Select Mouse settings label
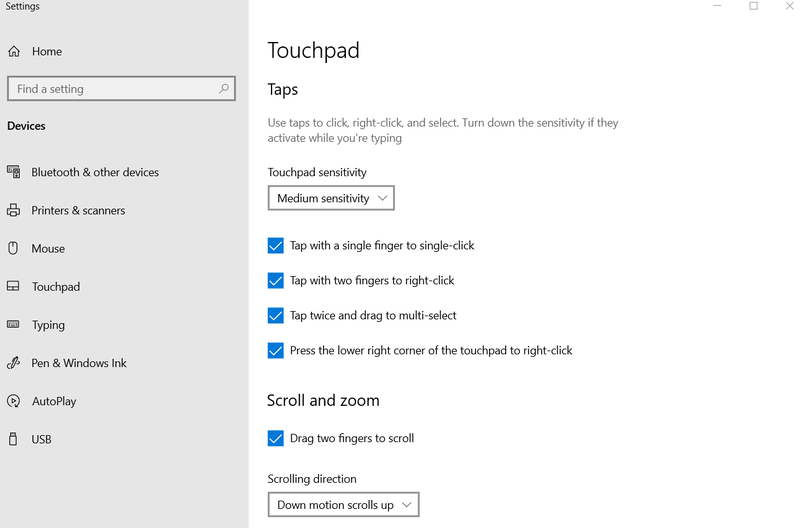The height and width of the screenshot is (528, 800). [x=48, y=248]
